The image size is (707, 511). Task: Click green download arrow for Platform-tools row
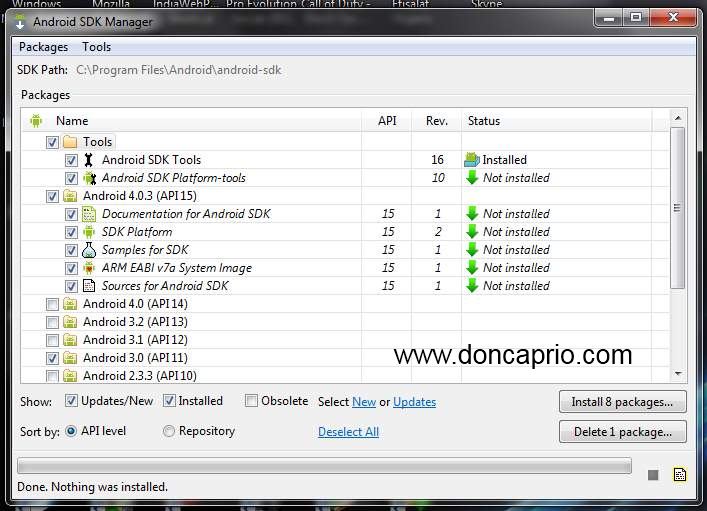point(472,178)
